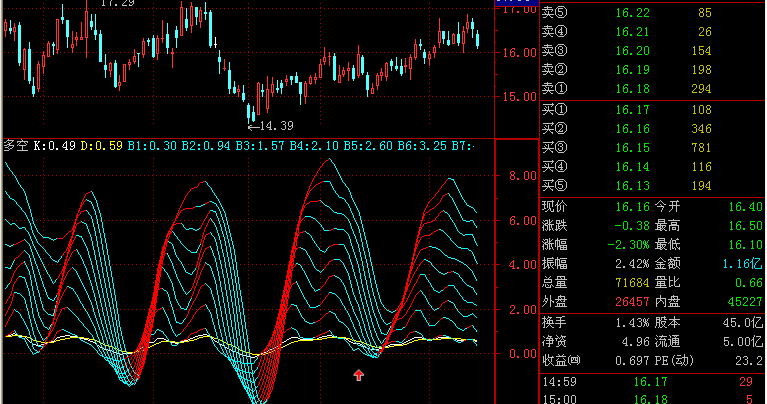Select the 金额 turnover value 1.16亿
Viewport: 767px width, 404px height.
(x=743, y=264)
